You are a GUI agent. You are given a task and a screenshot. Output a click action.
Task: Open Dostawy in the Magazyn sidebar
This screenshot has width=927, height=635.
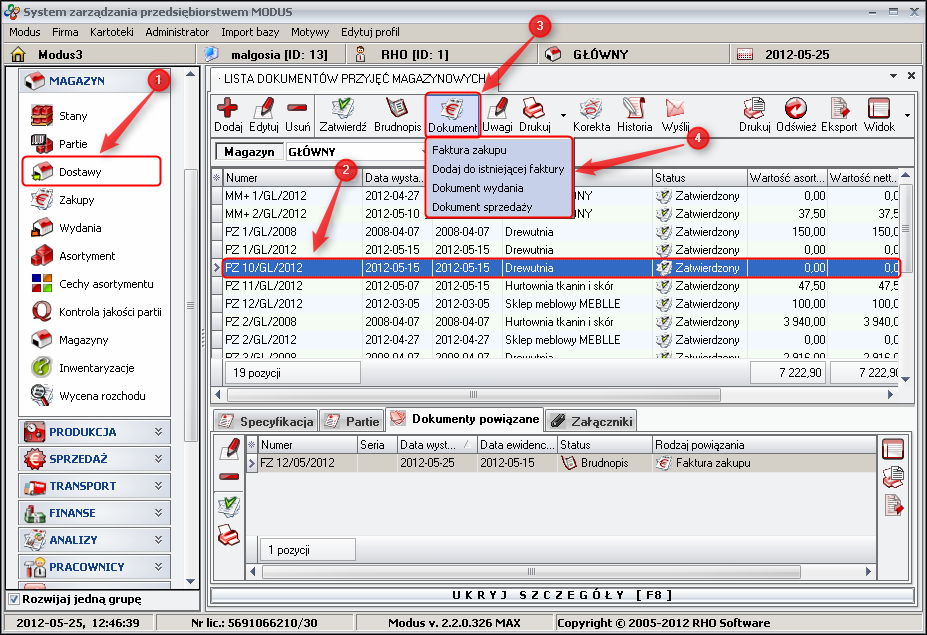click(80, 172)
